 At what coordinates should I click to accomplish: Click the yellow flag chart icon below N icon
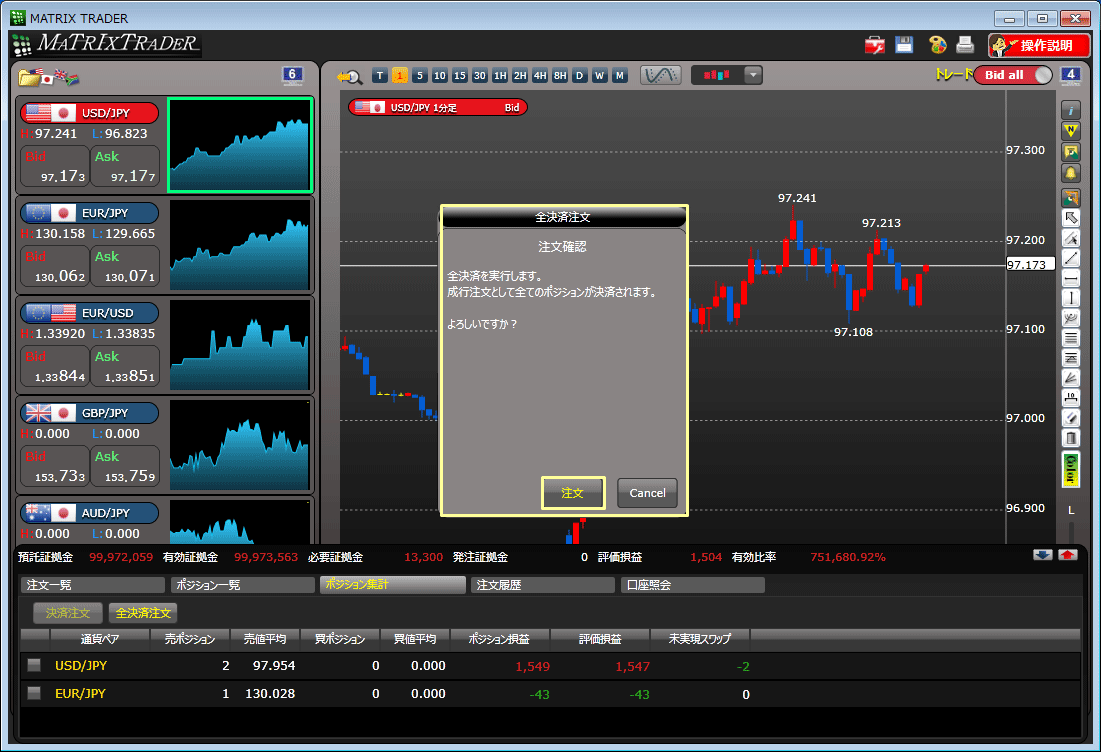tap(1070, 152)
